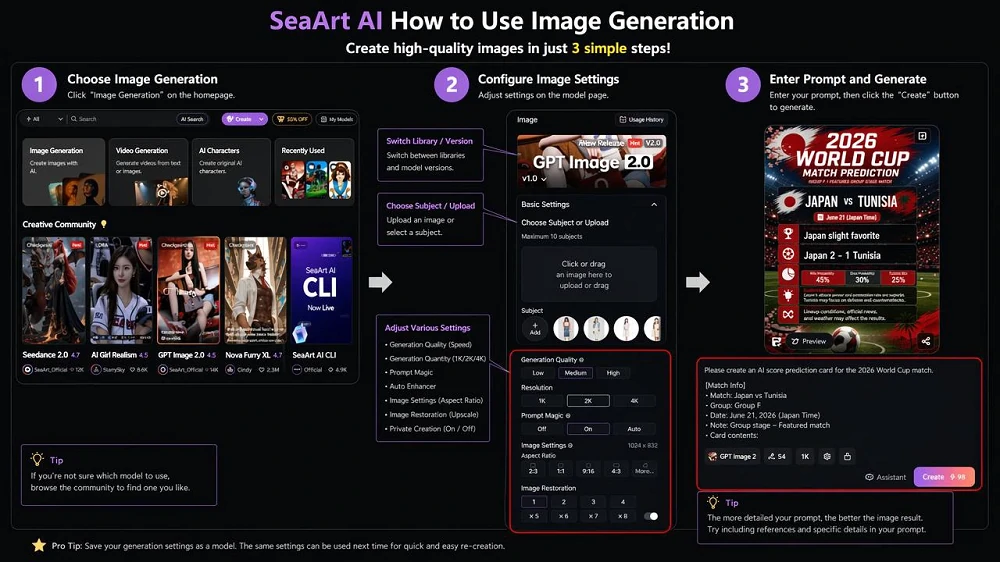Click the video play icon on Video Generation card
1000x562 pixels.
click(x=163, y=192)
